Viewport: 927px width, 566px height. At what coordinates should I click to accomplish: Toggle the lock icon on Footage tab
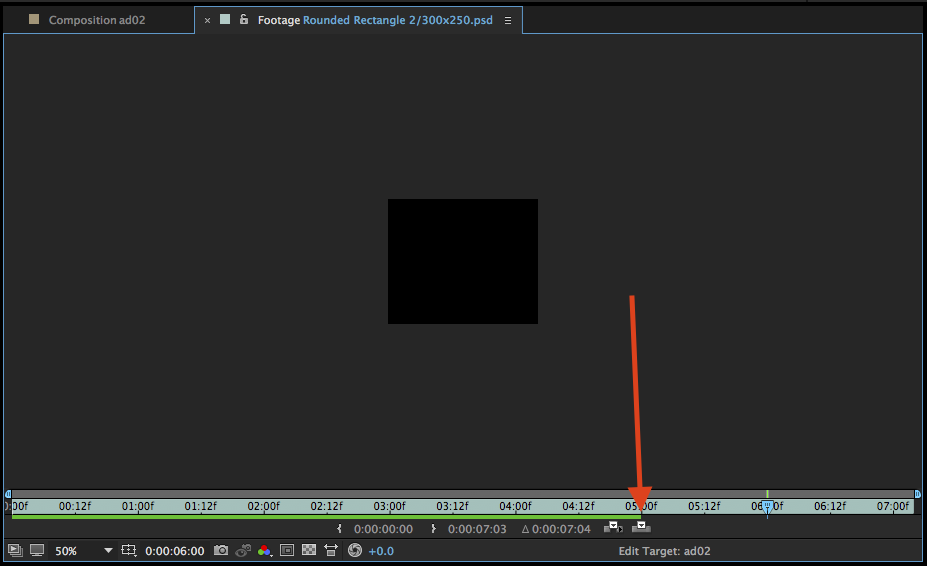pos(244,20)
